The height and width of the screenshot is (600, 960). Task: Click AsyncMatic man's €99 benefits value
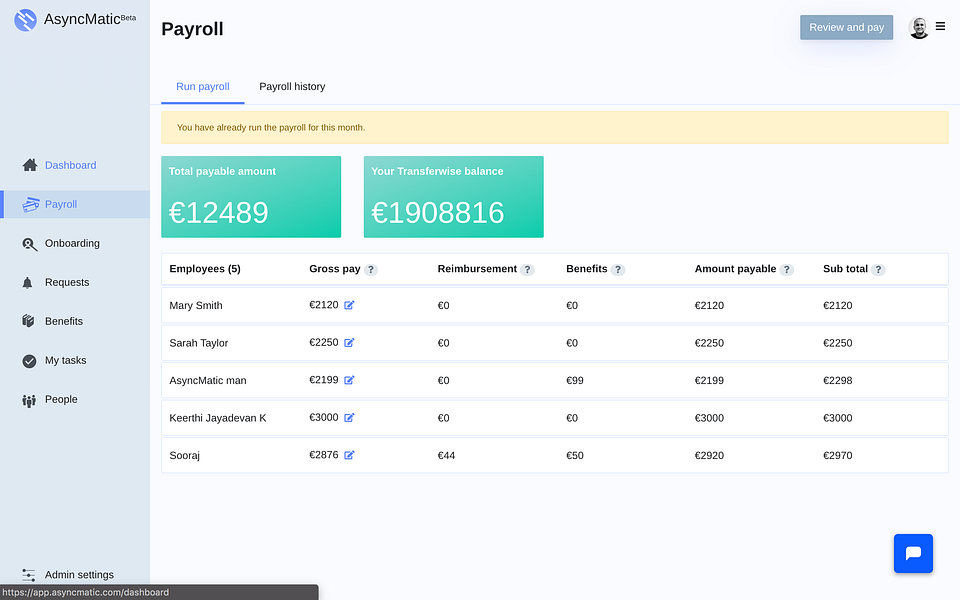pos(575,380)
